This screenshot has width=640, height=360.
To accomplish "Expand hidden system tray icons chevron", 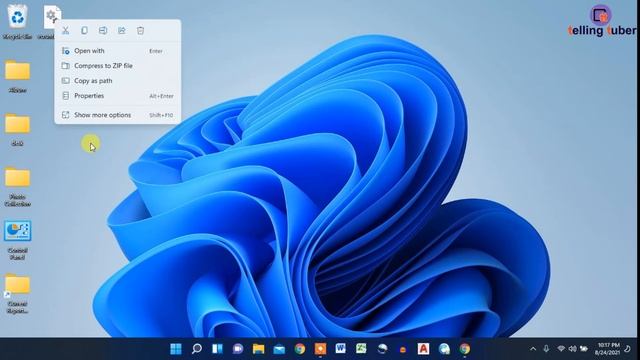I will pos(533,349).
